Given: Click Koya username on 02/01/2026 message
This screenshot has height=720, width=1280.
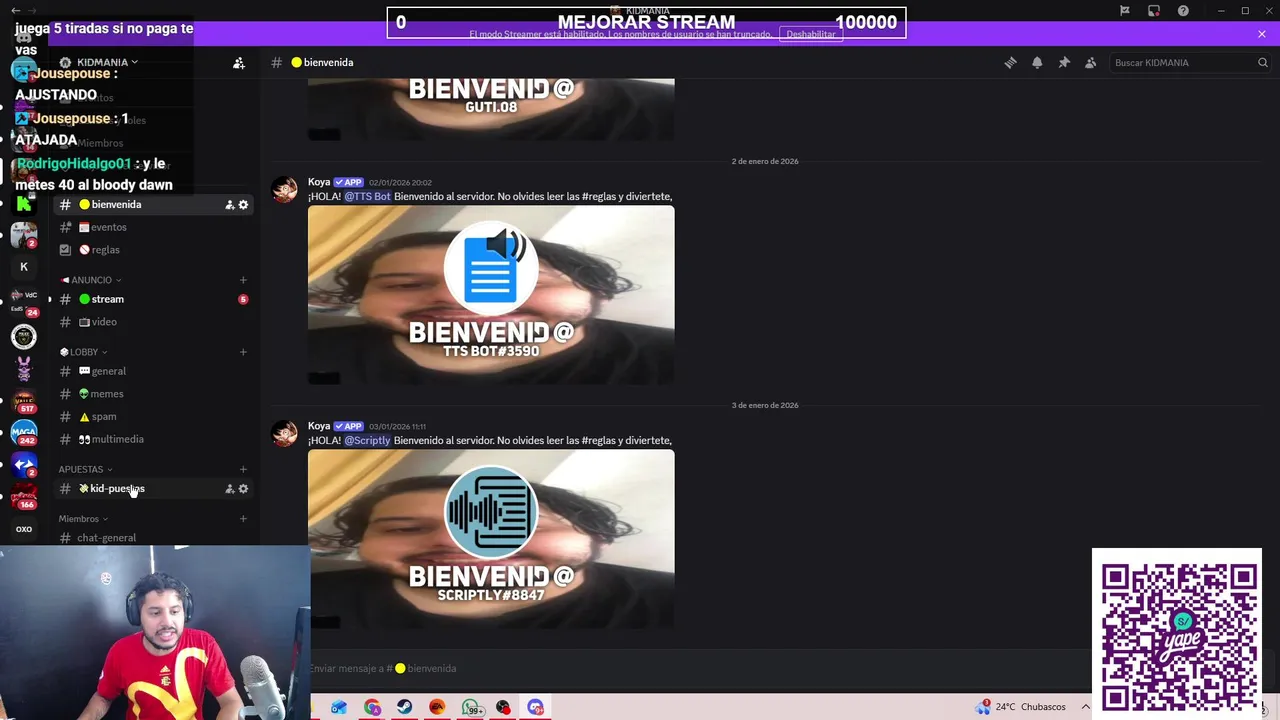Looking at the screenshot, I should (x=319, y=182).
